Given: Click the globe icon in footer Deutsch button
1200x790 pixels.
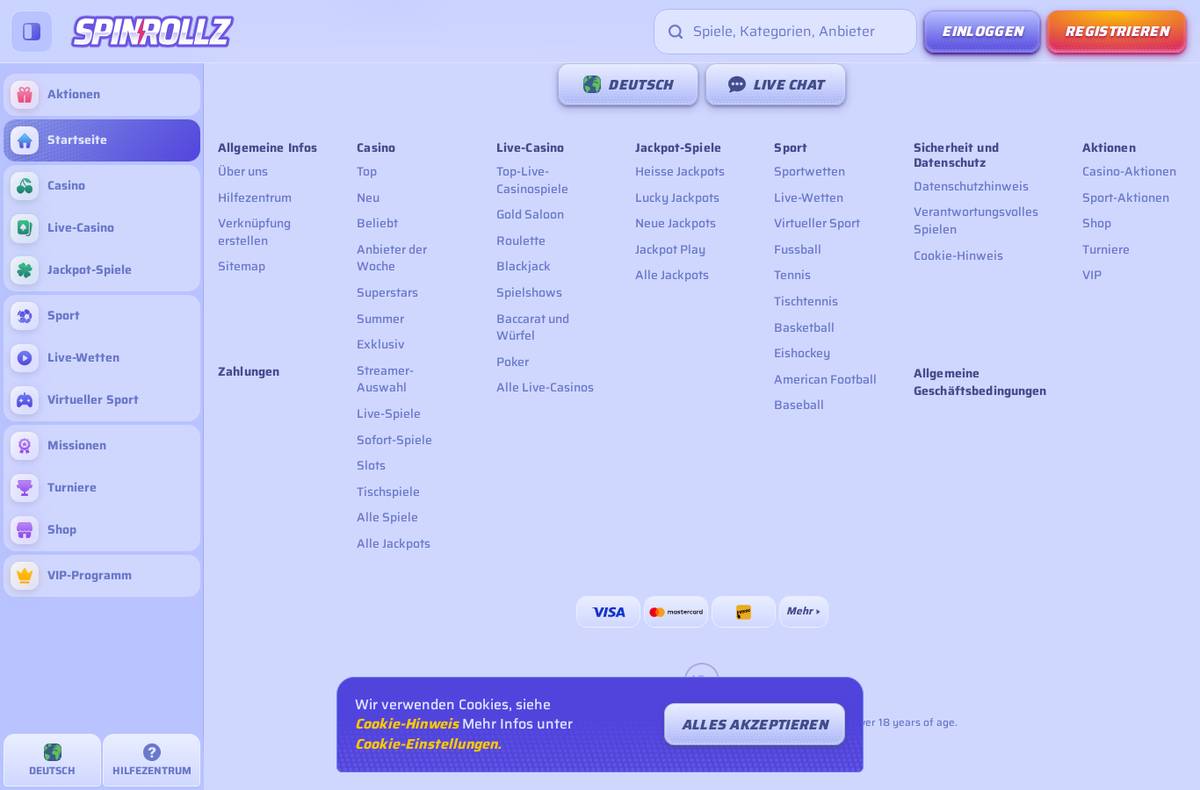Looking at the screenshot, I should (592, 85).
